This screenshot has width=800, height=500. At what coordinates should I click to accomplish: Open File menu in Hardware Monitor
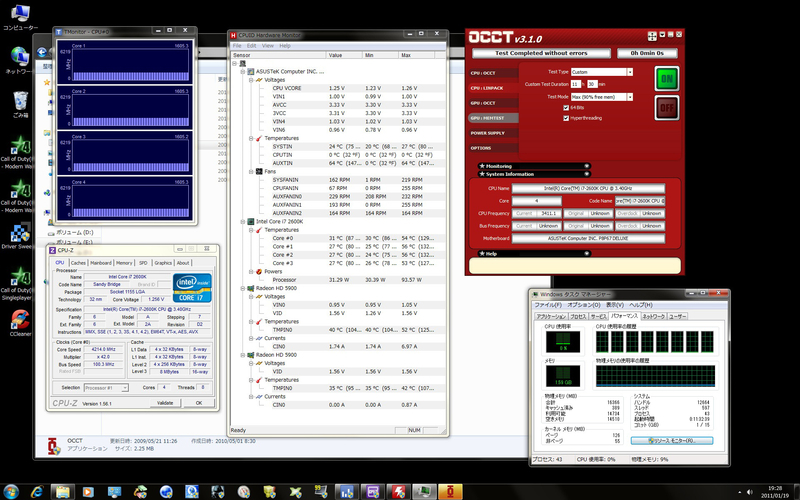point(237,46)
